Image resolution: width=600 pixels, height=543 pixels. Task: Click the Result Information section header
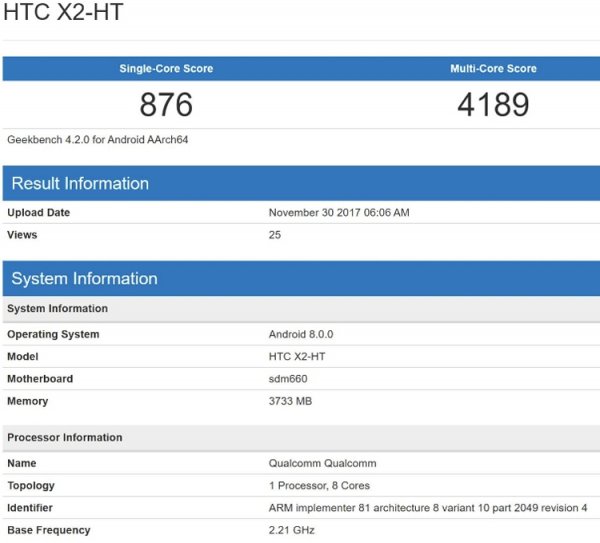80,184
